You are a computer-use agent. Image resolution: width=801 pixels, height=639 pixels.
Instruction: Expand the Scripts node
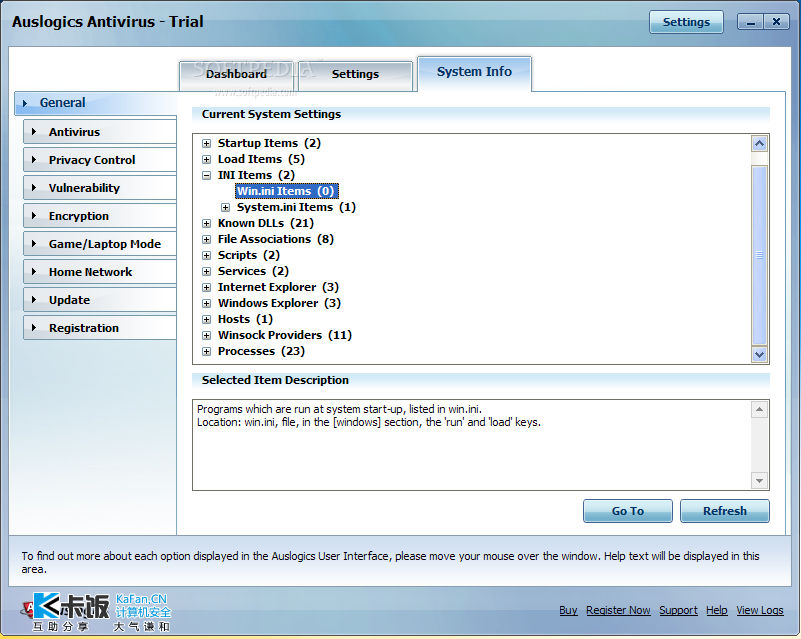[206, 255]
